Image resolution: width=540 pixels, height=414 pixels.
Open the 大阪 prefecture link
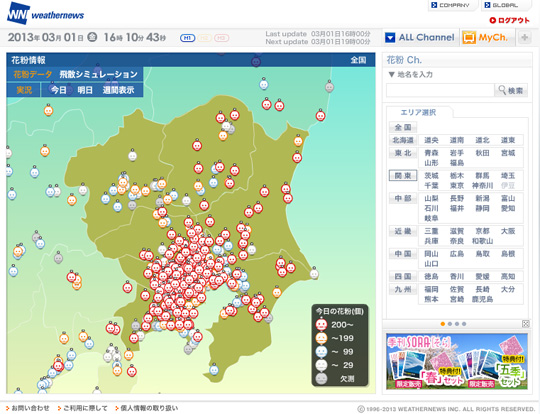(x=508, y=231)
